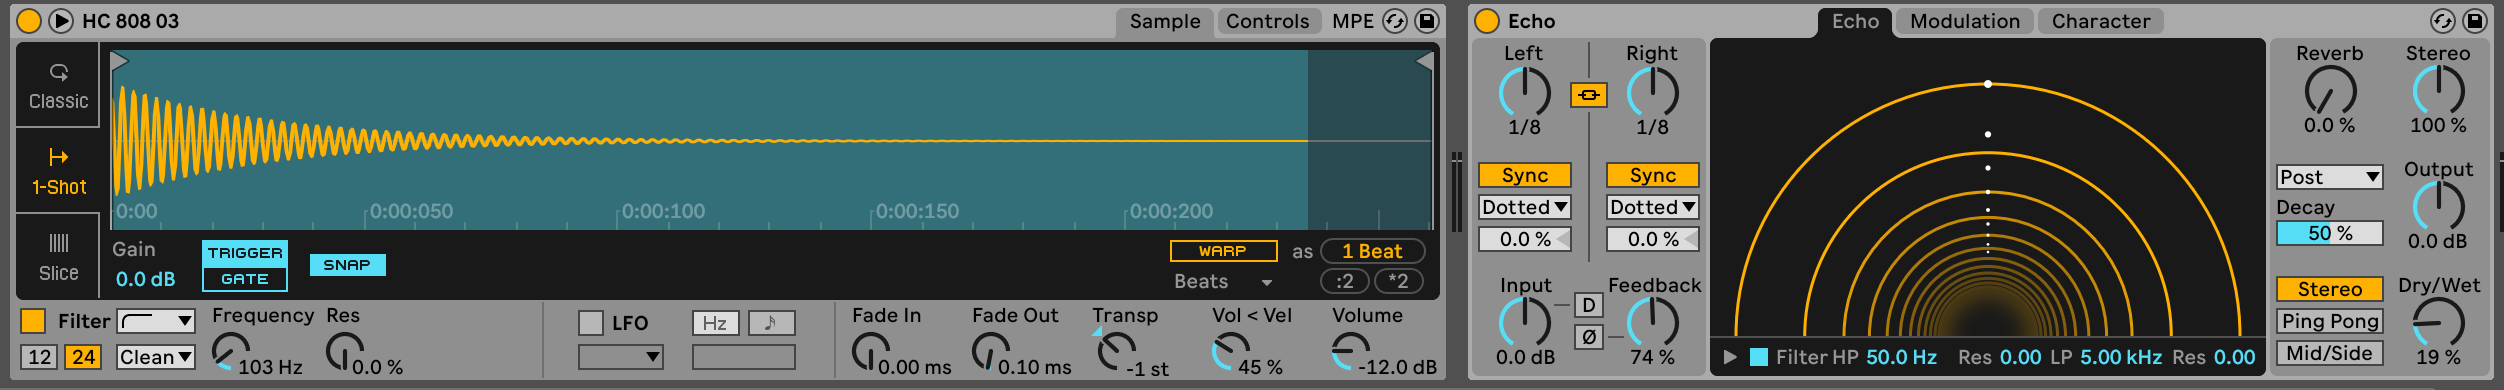Select 12 dB filter slope

coord(40,357)
